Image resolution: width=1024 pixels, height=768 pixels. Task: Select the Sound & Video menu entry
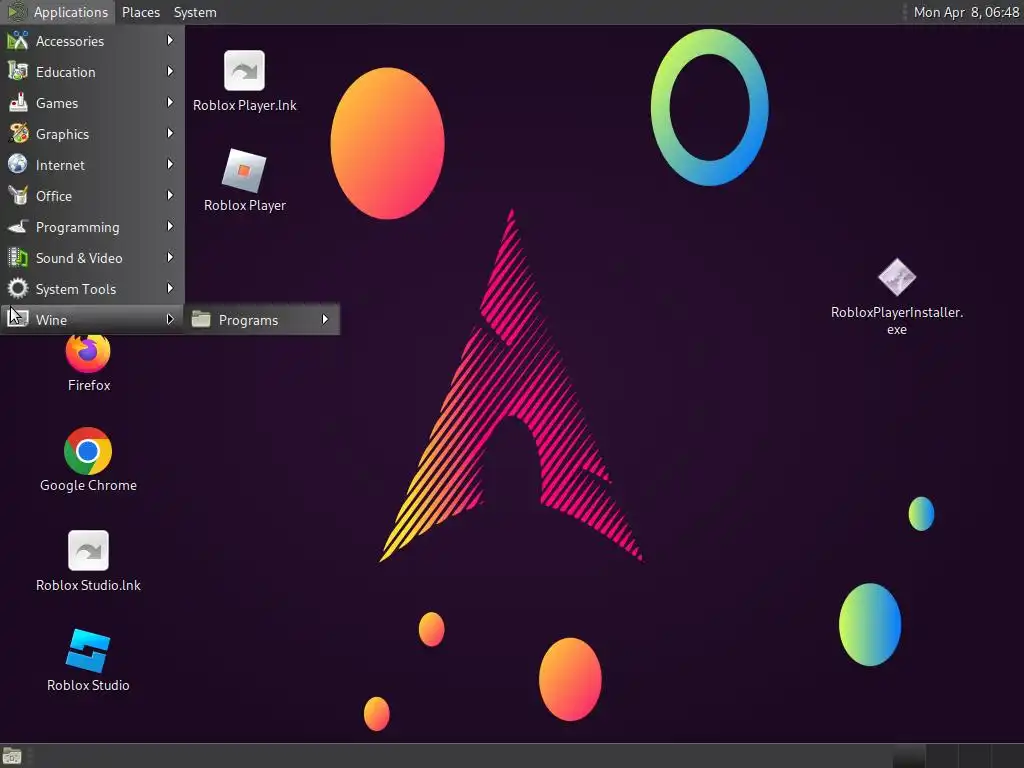(92, 258)
